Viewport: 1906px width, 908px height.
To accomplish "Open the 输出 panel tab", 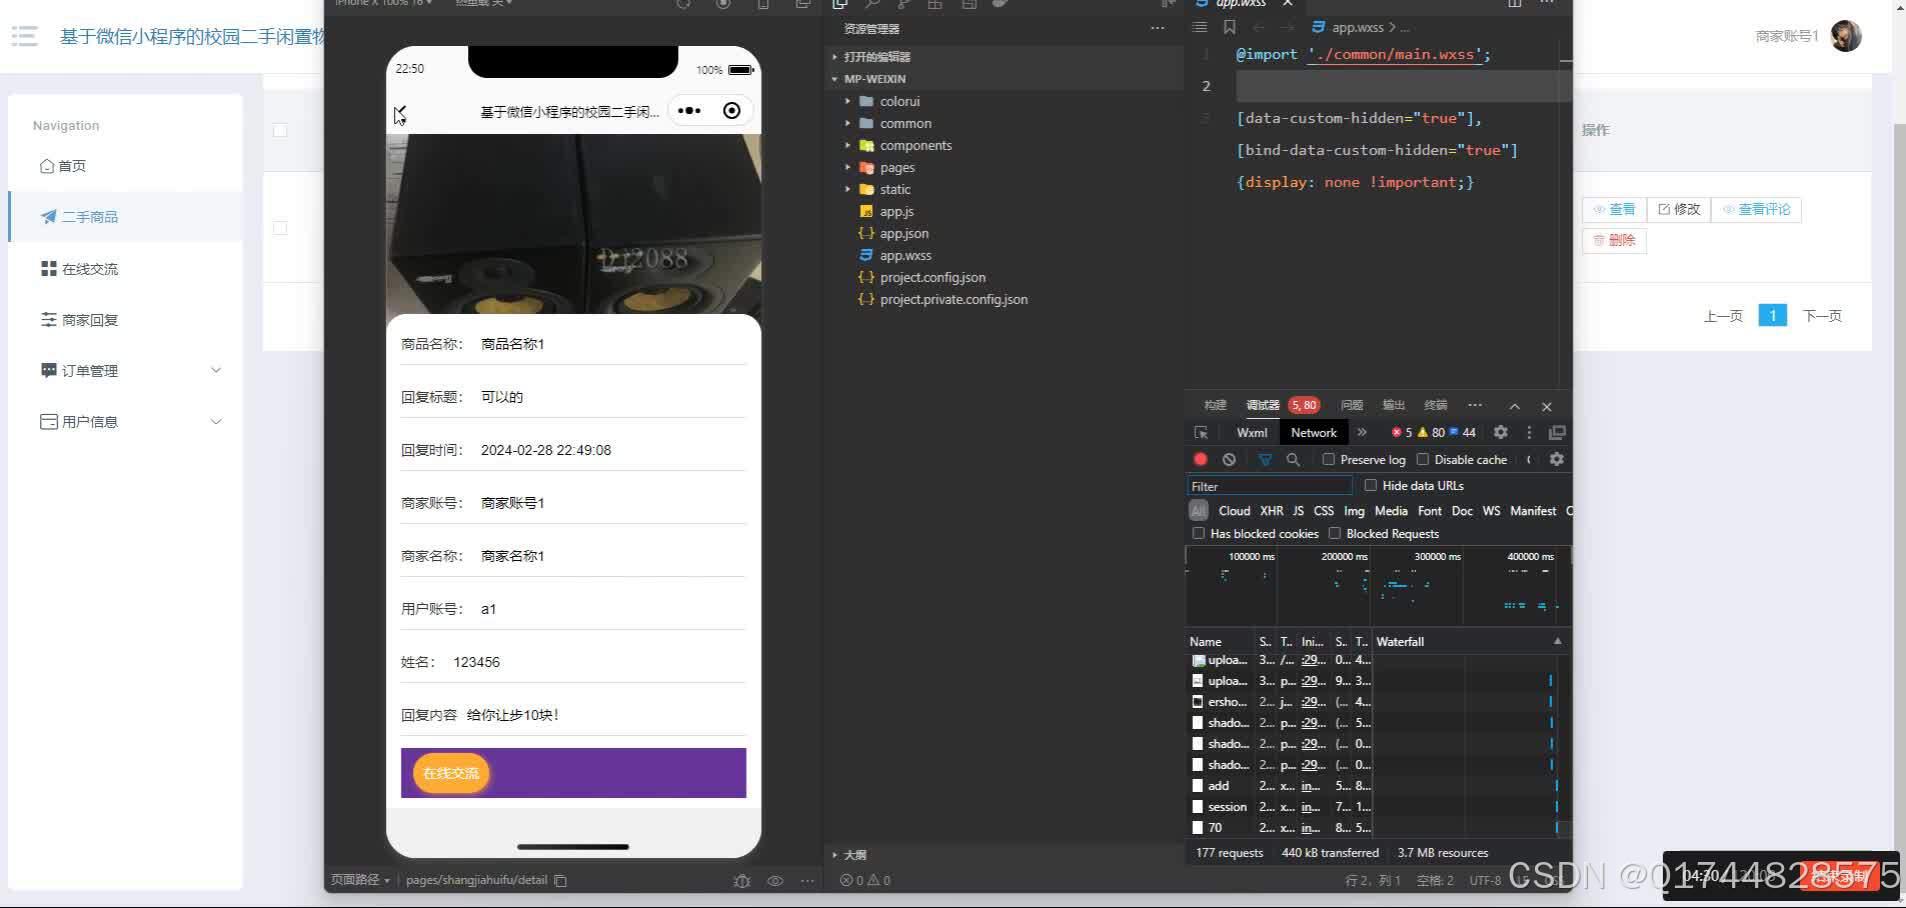I will click(1394, 405).
